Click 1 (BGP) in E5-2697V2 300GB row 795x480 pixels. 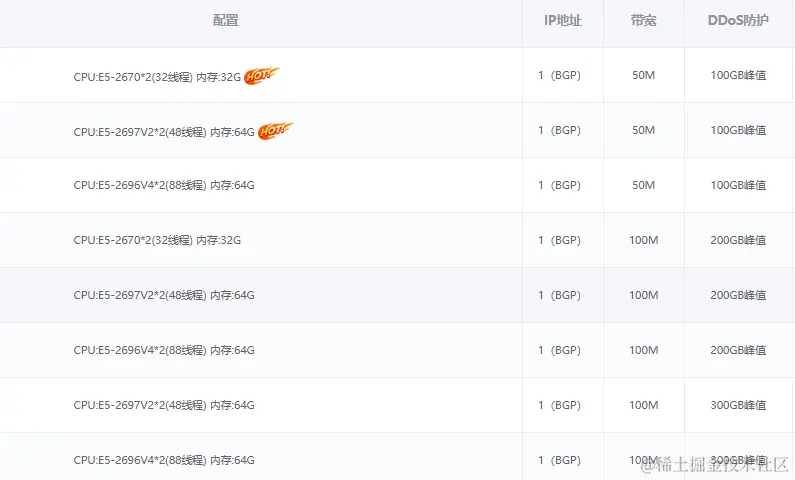tap(559, 405)
